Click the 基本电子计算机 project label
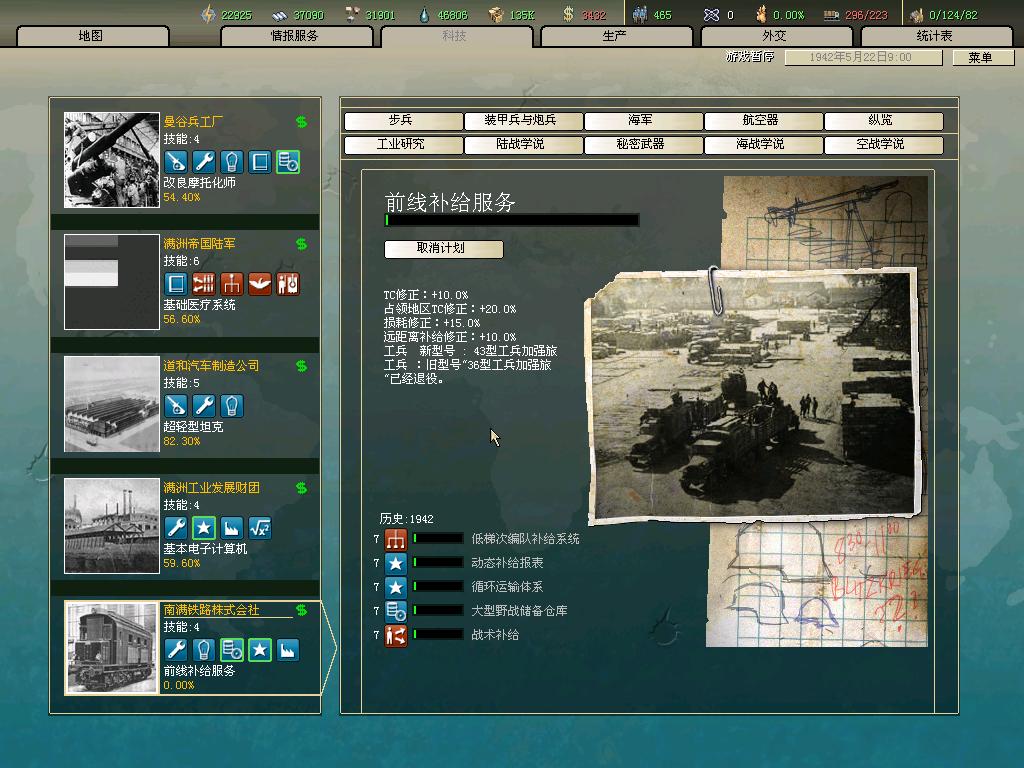This screenshot has height=768, width=1024. coord(206,549)
